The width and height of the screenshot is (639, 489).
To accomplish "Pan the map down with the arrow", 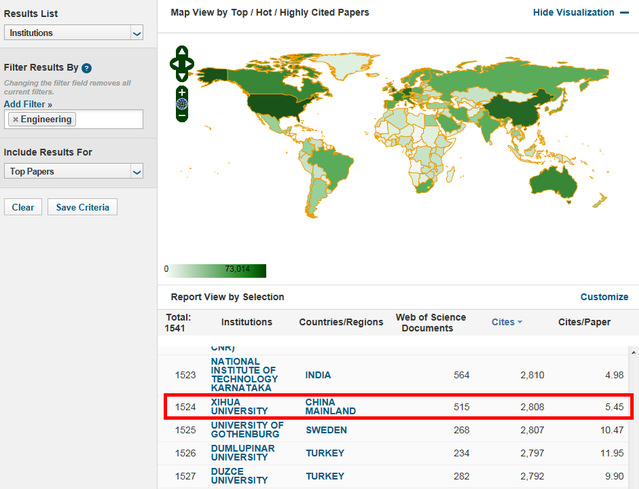I will [x=181, y=76].
